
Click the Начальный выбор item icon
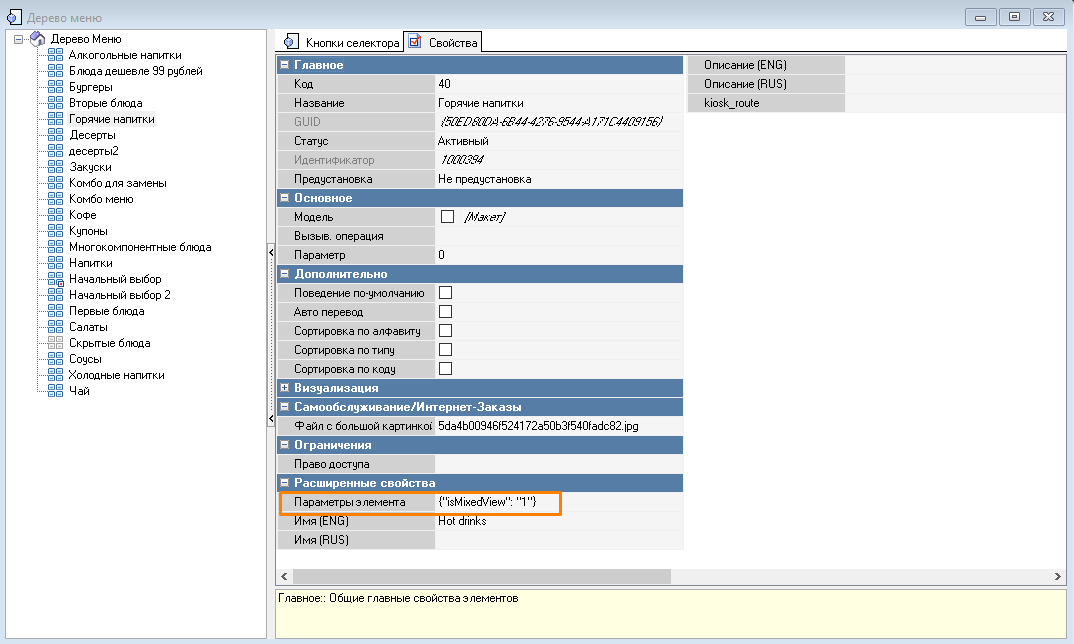pyautogui.click(x=56, y=279)
